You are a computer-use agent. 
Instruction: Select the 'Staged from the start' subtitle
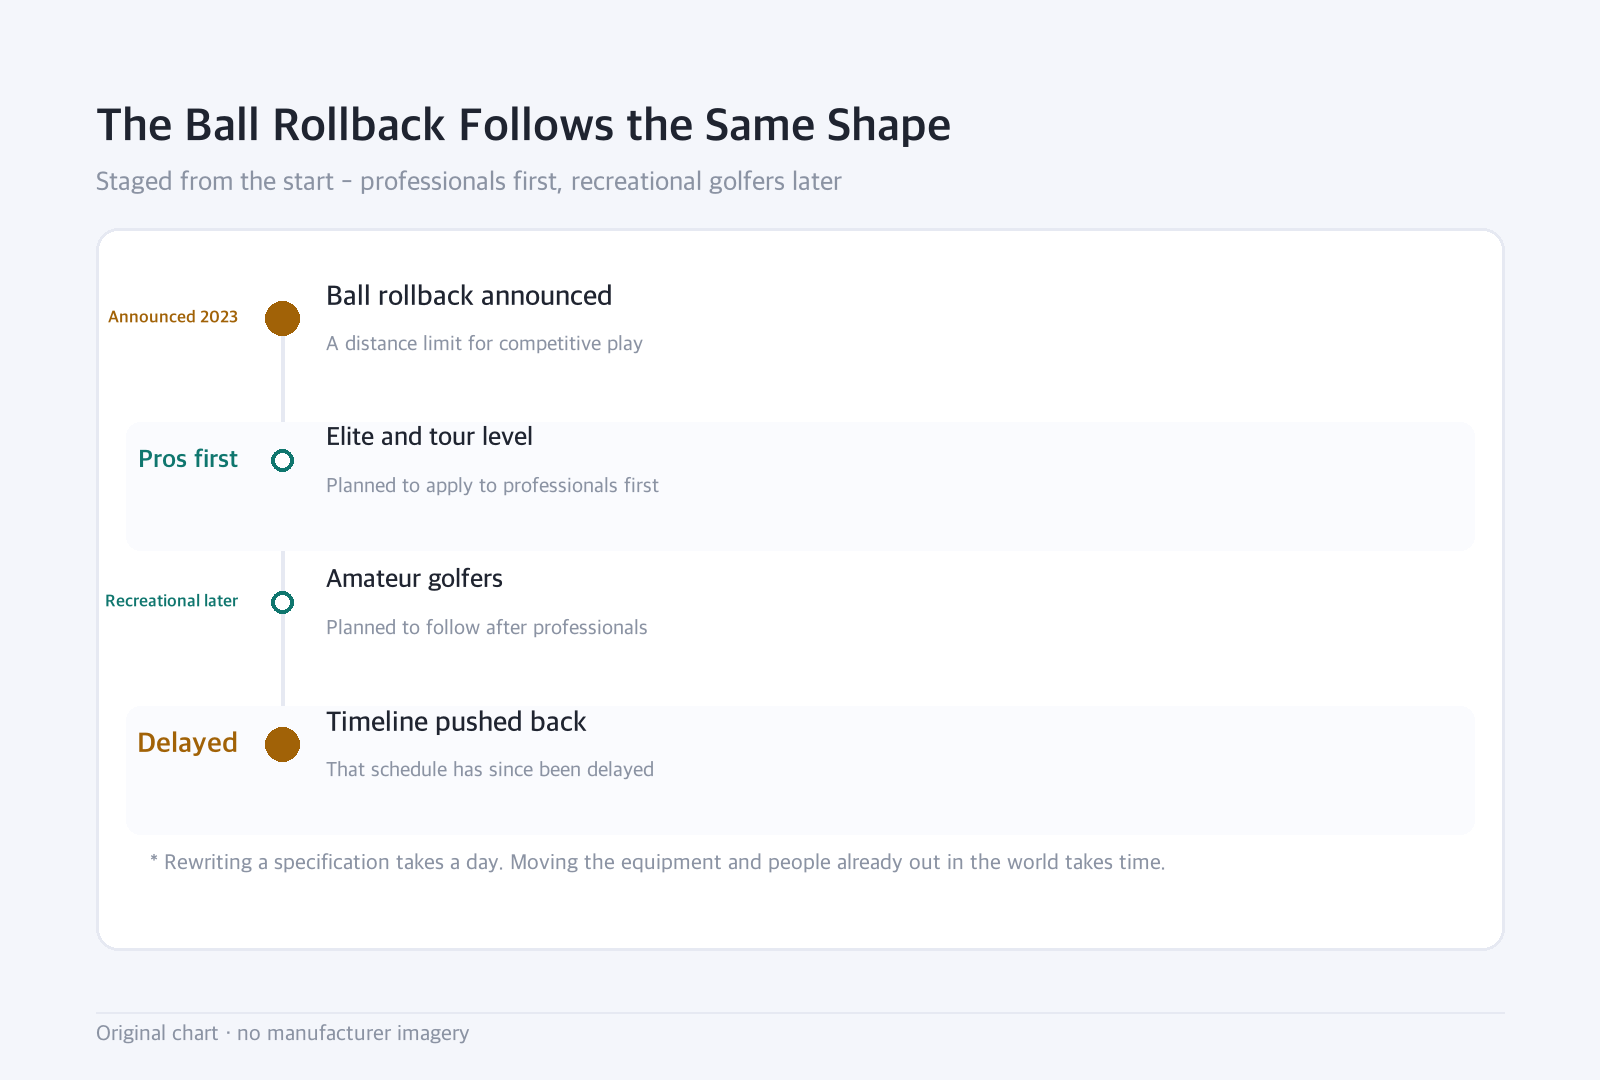coord(468,181)
